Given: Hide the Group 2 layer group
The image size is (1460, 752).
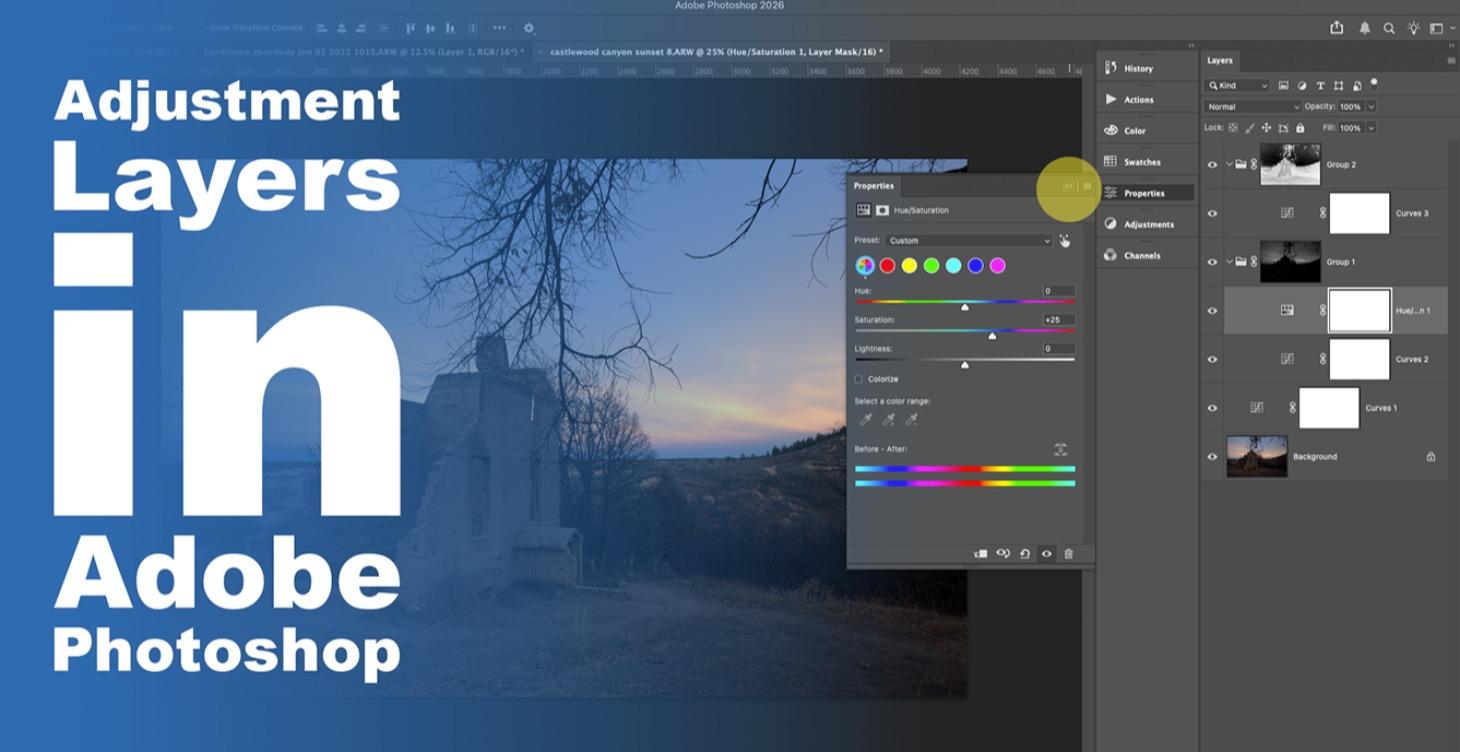Looking at the screenshot, I should coord(1213,164).
